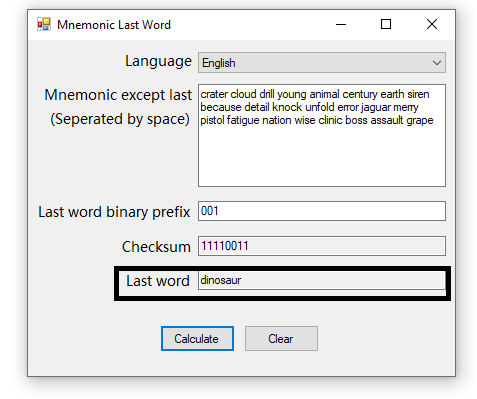Click the Last word field showing dinosaur
Viewport: 477px width, 399px height.
[322, 280]
